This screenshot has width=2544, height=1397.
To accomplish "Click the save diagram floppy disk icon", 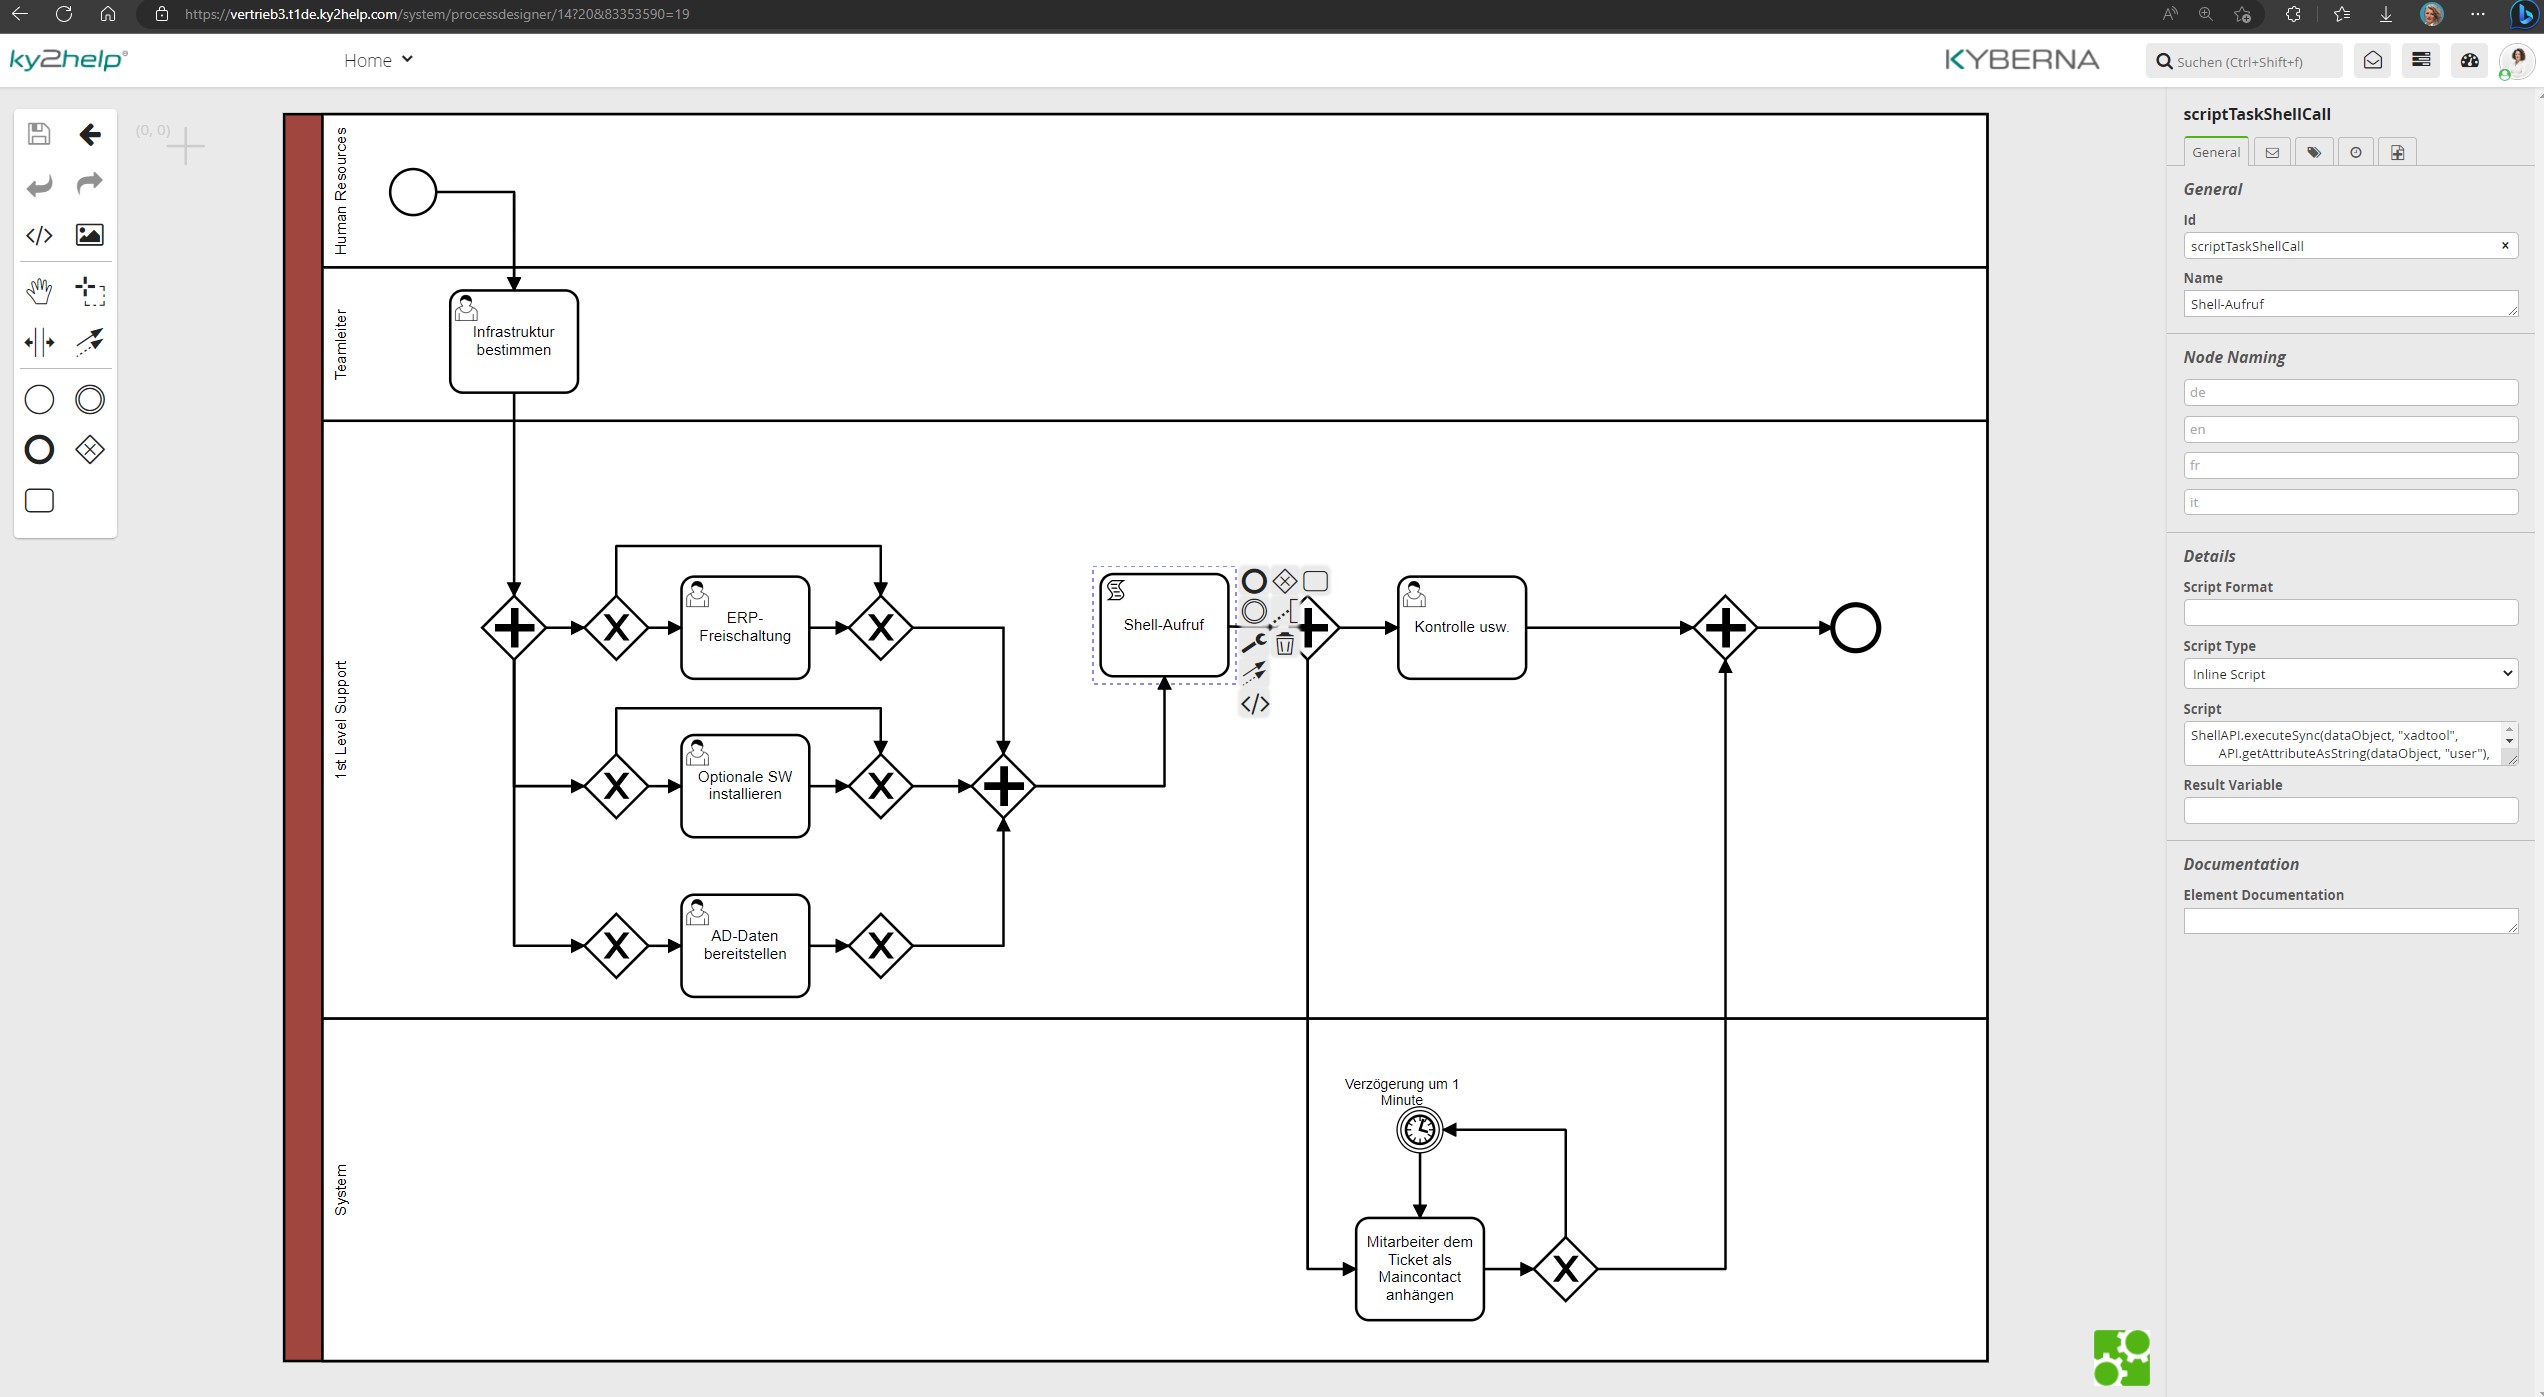I will click(39, 133).
